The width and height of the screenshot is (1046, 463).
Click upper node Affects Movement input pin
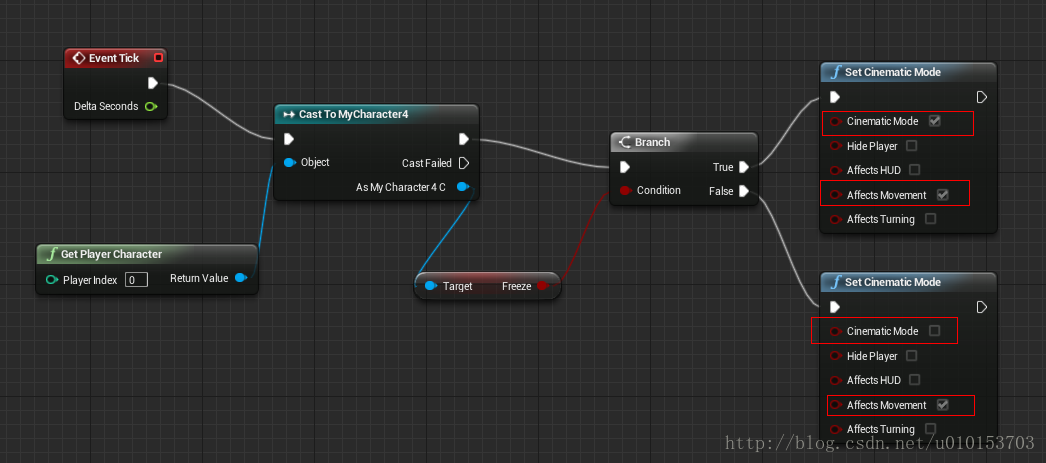click(836, 195)
